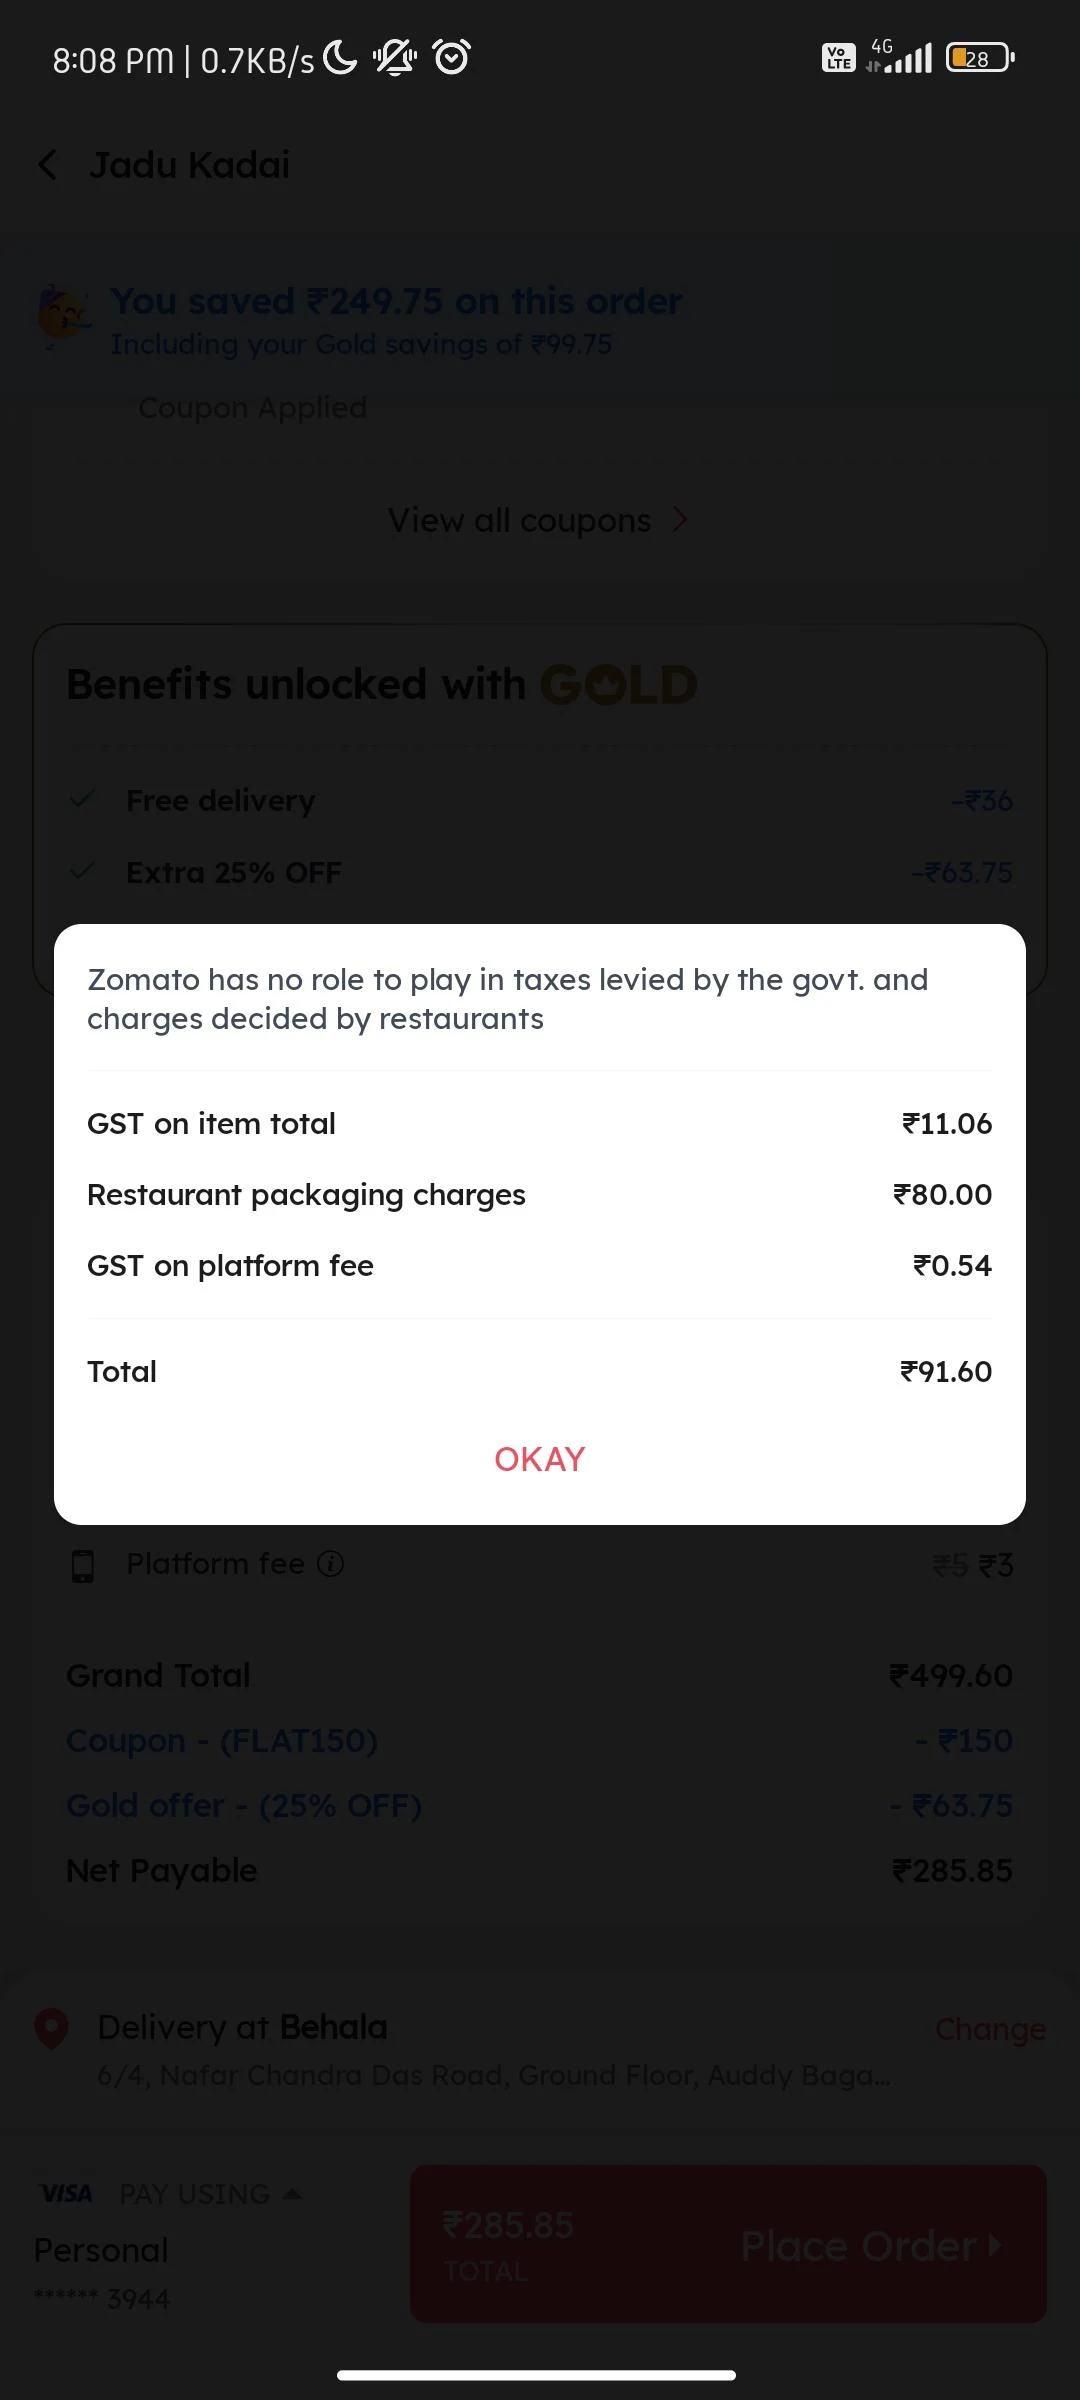Viewport: 1080px width, 2400px height.
Task: Tap the bottom home gesture bar
Action: point(537,2375)
